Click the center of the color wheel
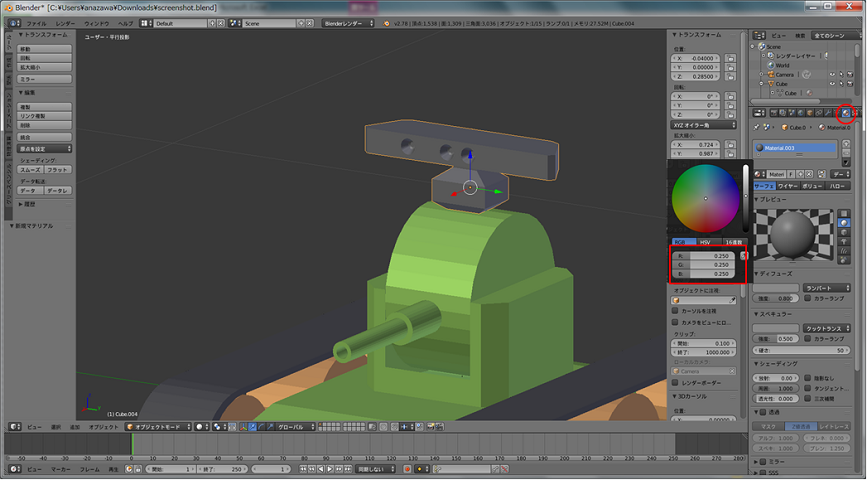This screenshot has width=867, height=480. click(x=704, y=198)
